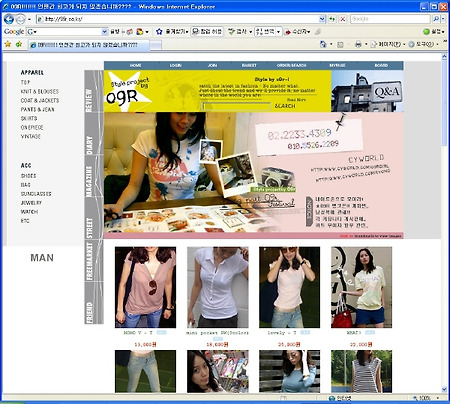Screen dimensions: 450x404
Task: Click the Q&A banner image
Action: coord(367,91)
